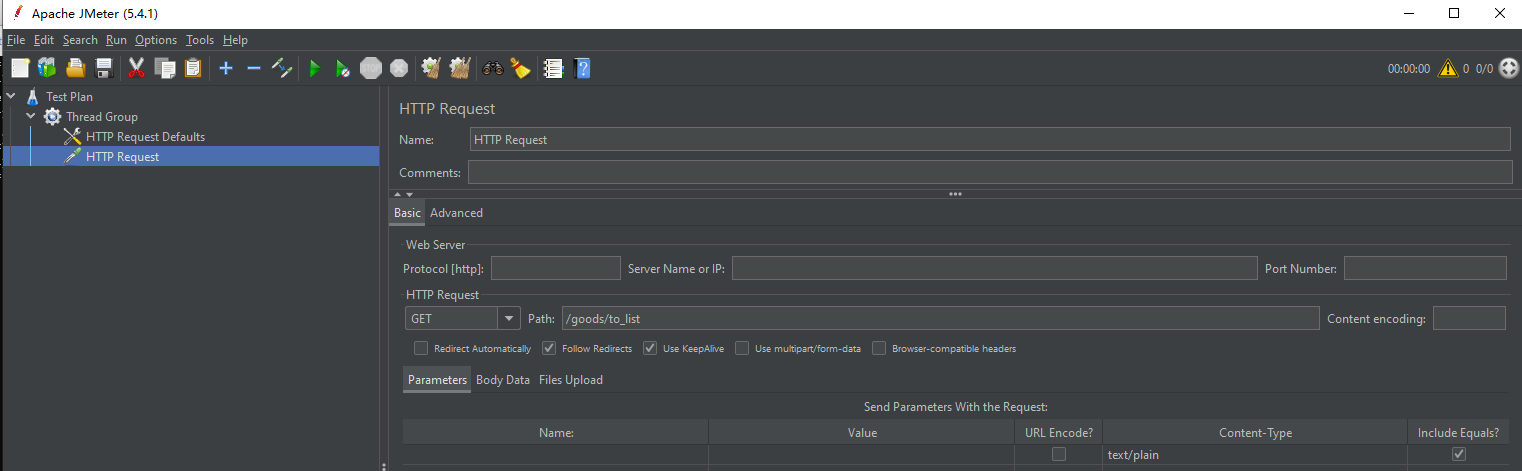This screenshot has width=1522, height=471.
Task: Open help with question mark book icon
Action: coord(582,68)
